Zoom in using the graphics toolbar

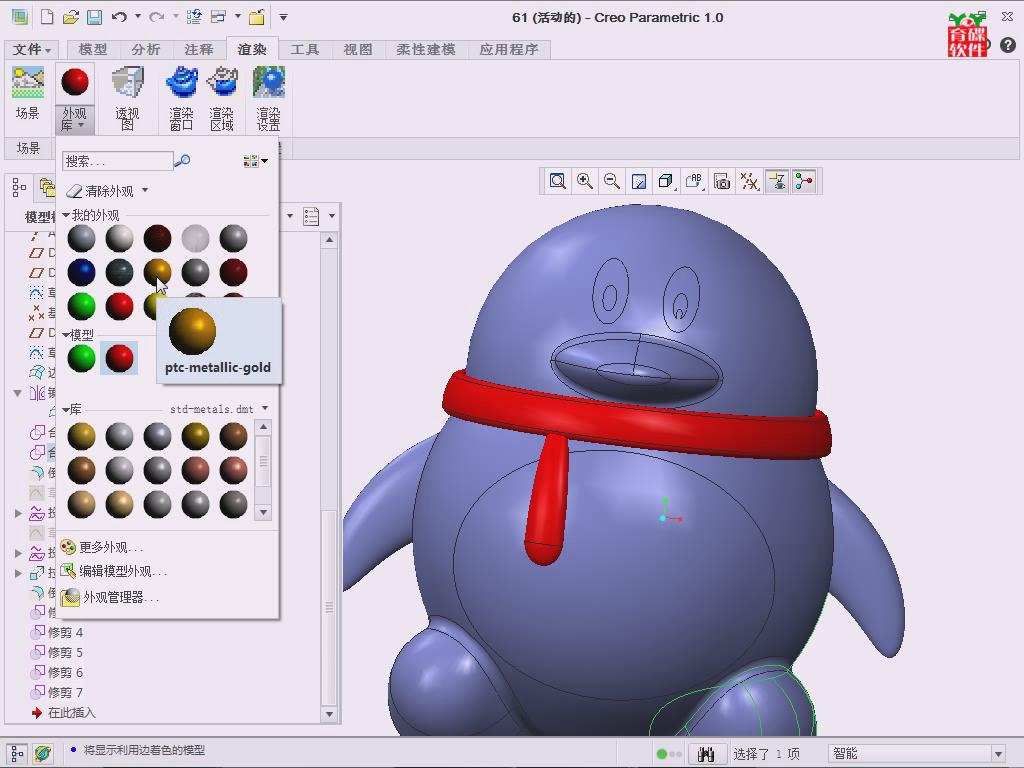click(584, 181)
